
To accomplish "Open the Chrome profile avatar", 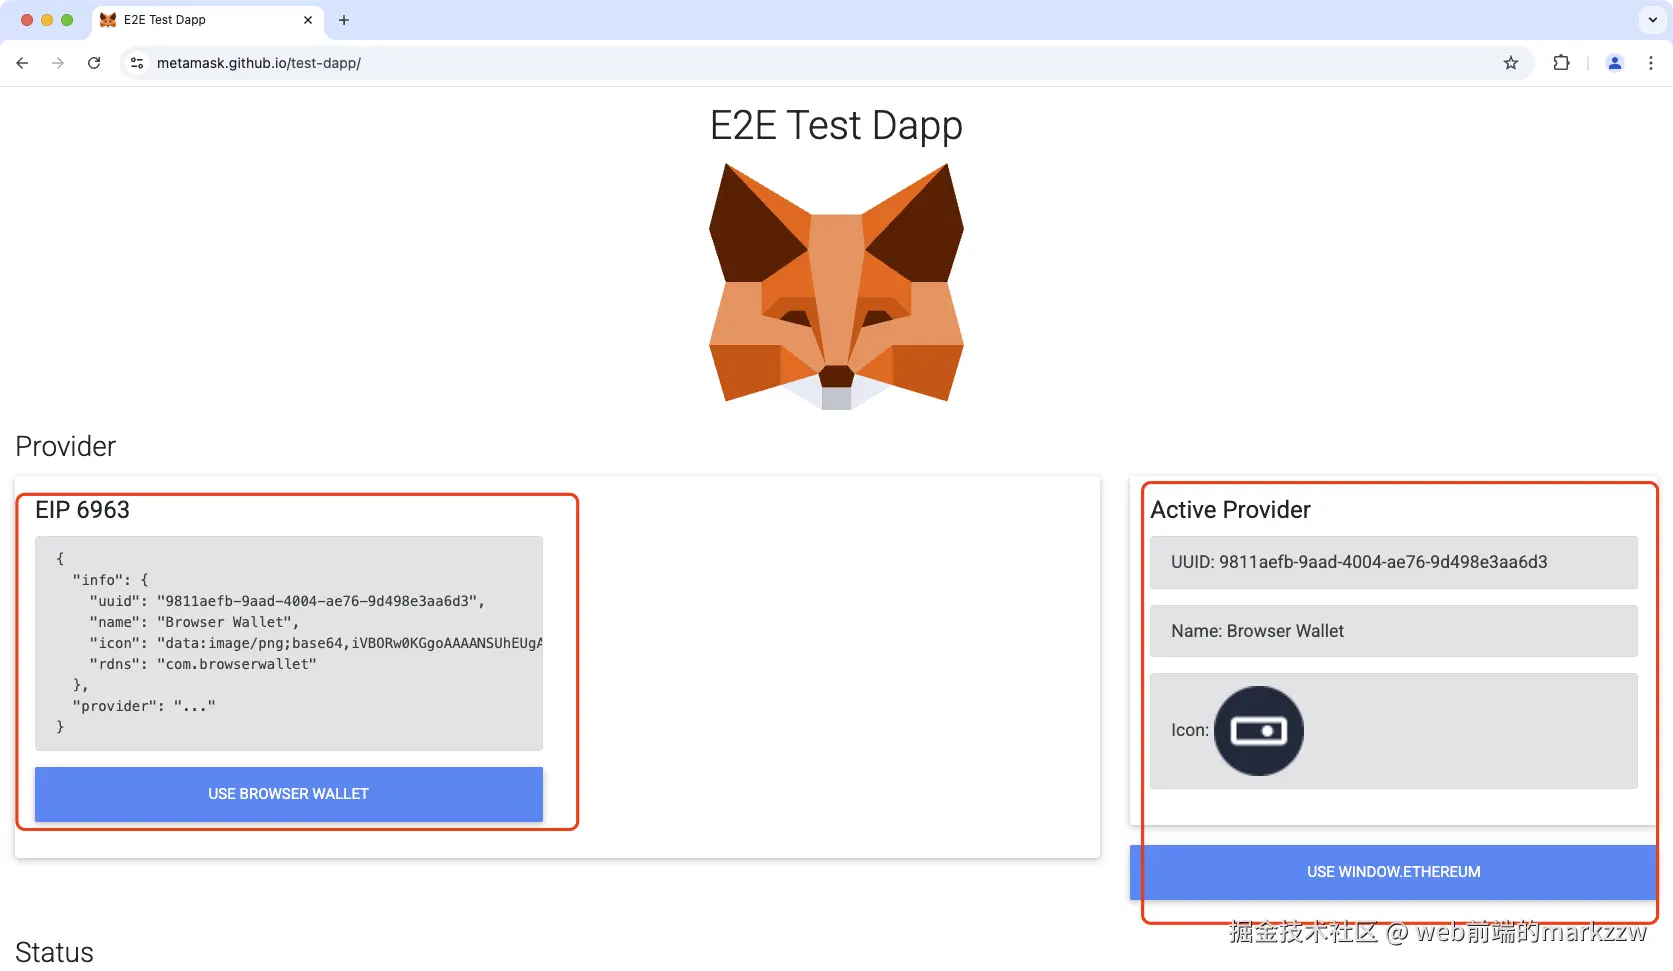I will [1614, 63].
